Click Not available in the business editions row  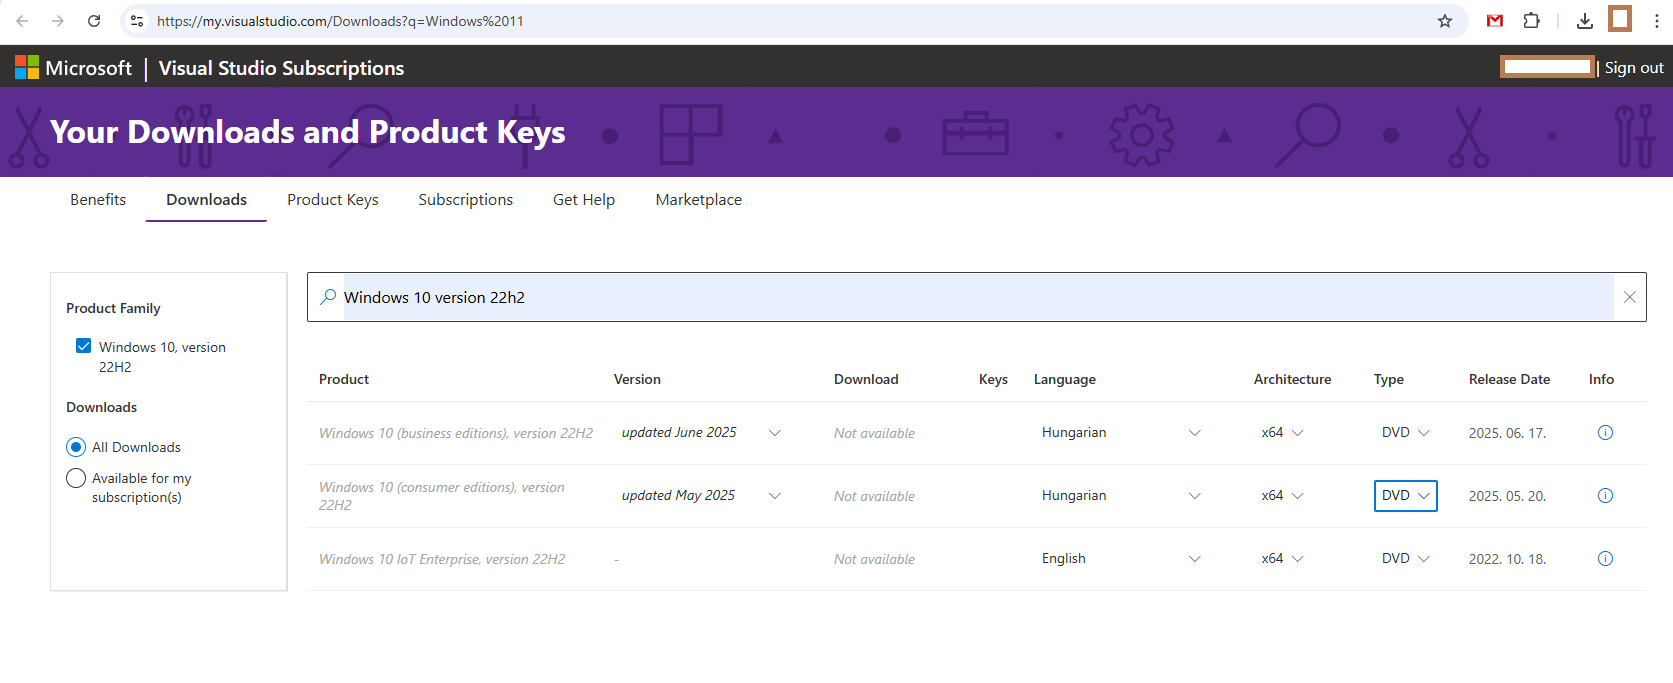click(x=874, y=433)
